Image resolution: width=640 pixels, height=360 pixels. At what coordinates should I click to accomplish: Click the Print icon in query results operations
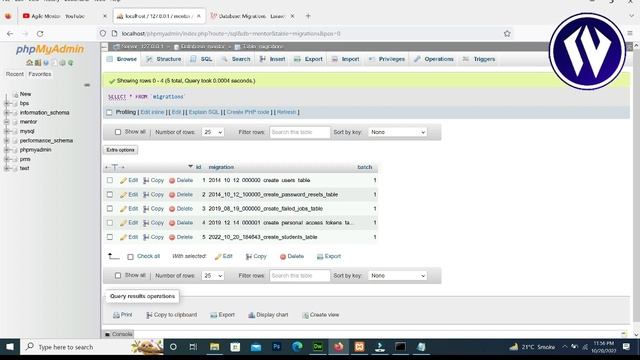[116, 315]
